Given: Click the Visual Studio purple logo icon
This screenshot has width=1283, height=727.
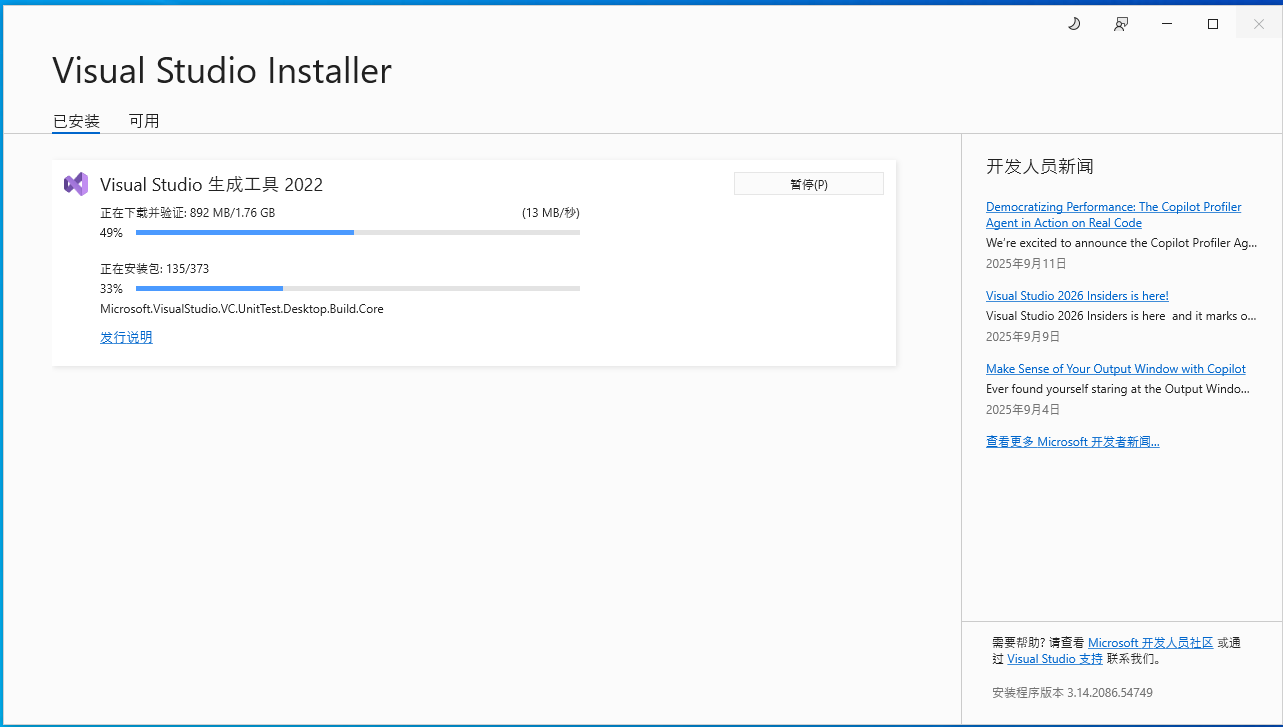Looking at the screenshot, I should [76, 184].
